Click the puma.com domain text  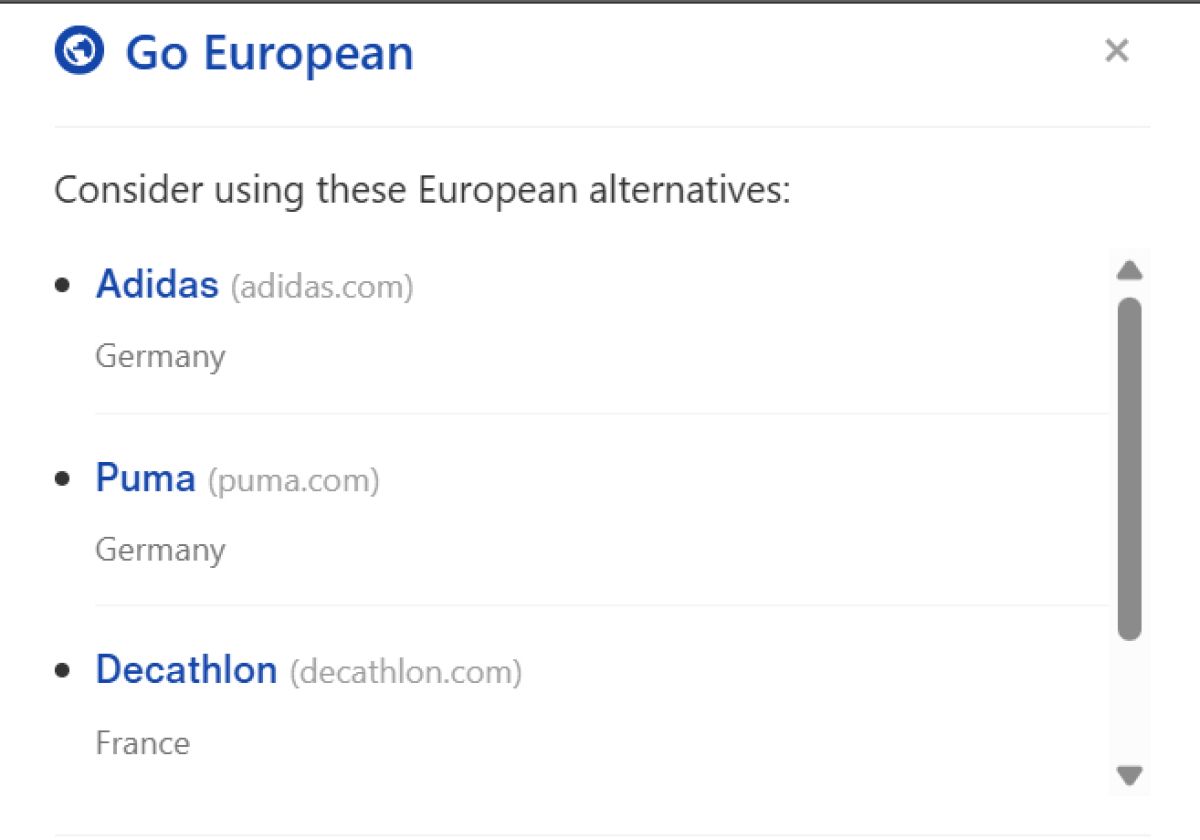click(x=294, y=481)
